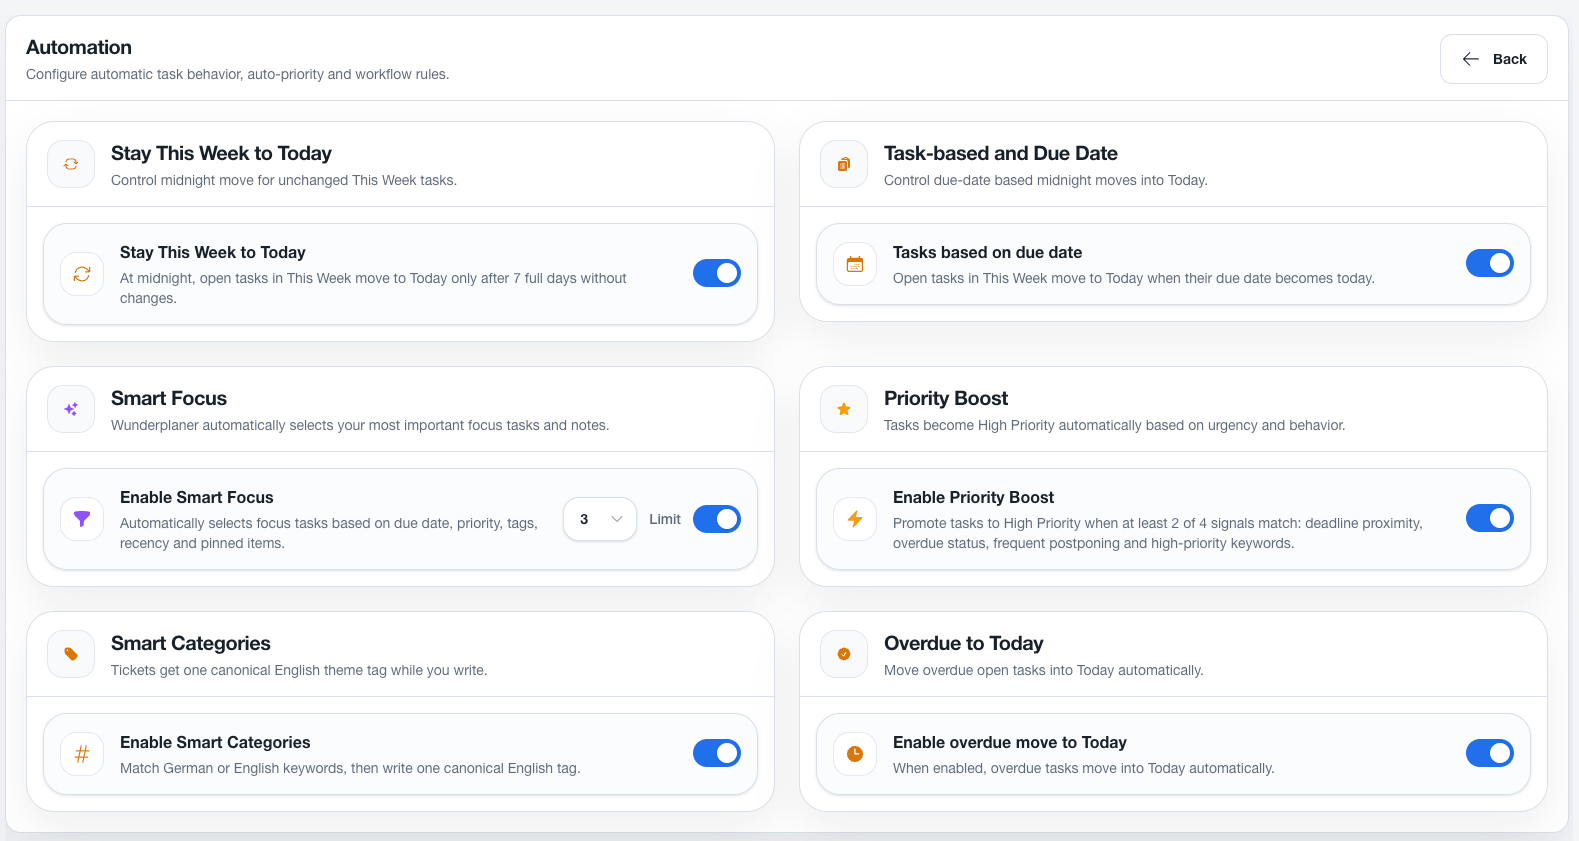Turn off Enable Smart Categories switch
The height and width of the screenshot is (841, 1579).
tap(717, 753)
